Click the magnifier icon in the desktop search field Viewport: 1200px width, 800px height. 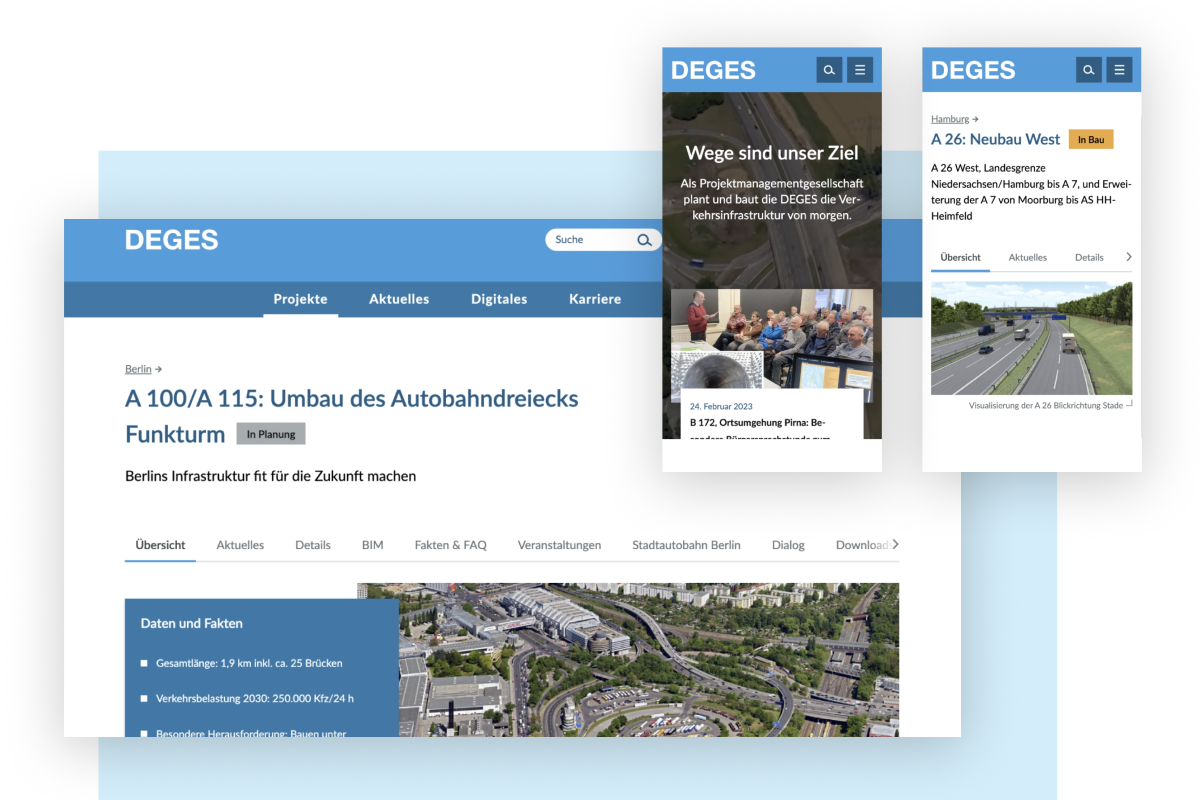pyautogui.click(x=644, y=240)
